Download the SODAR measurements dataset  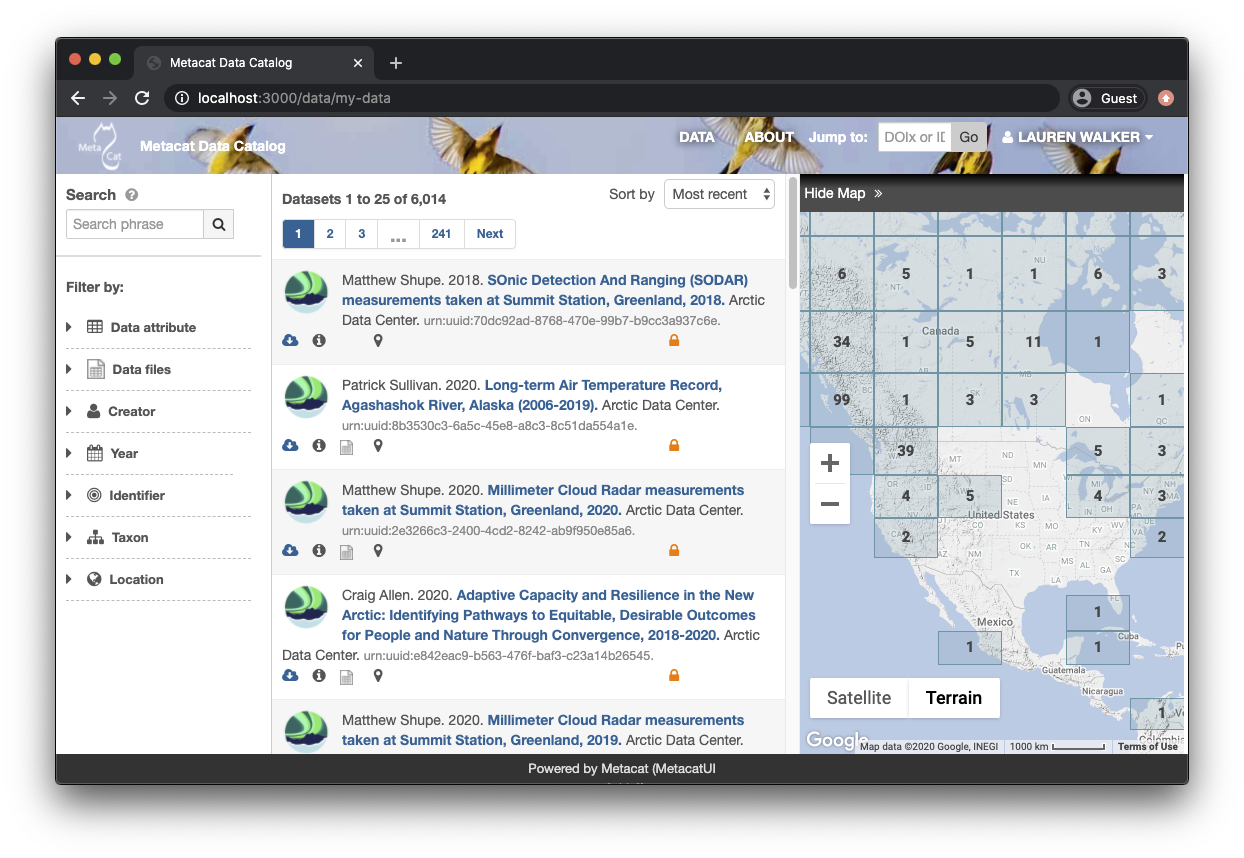click(x=290, y=341)
